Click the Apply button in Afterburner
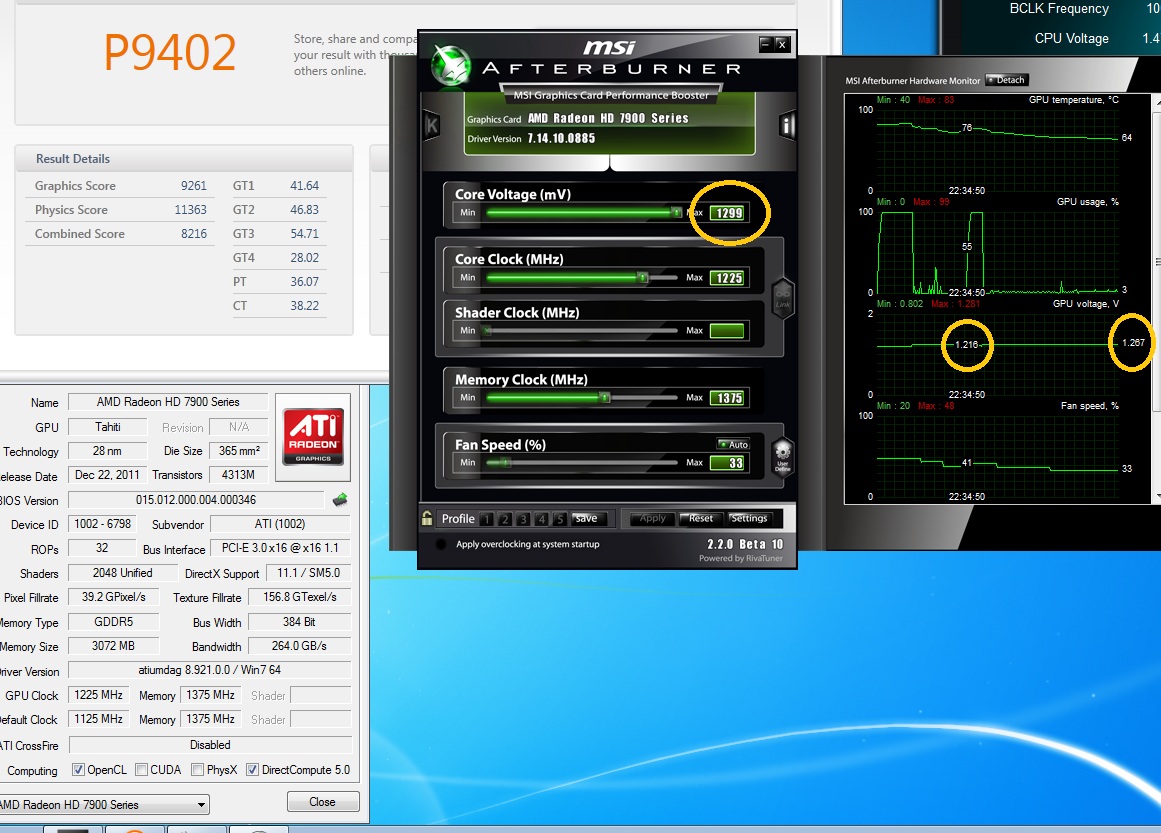 click(652, 518)
